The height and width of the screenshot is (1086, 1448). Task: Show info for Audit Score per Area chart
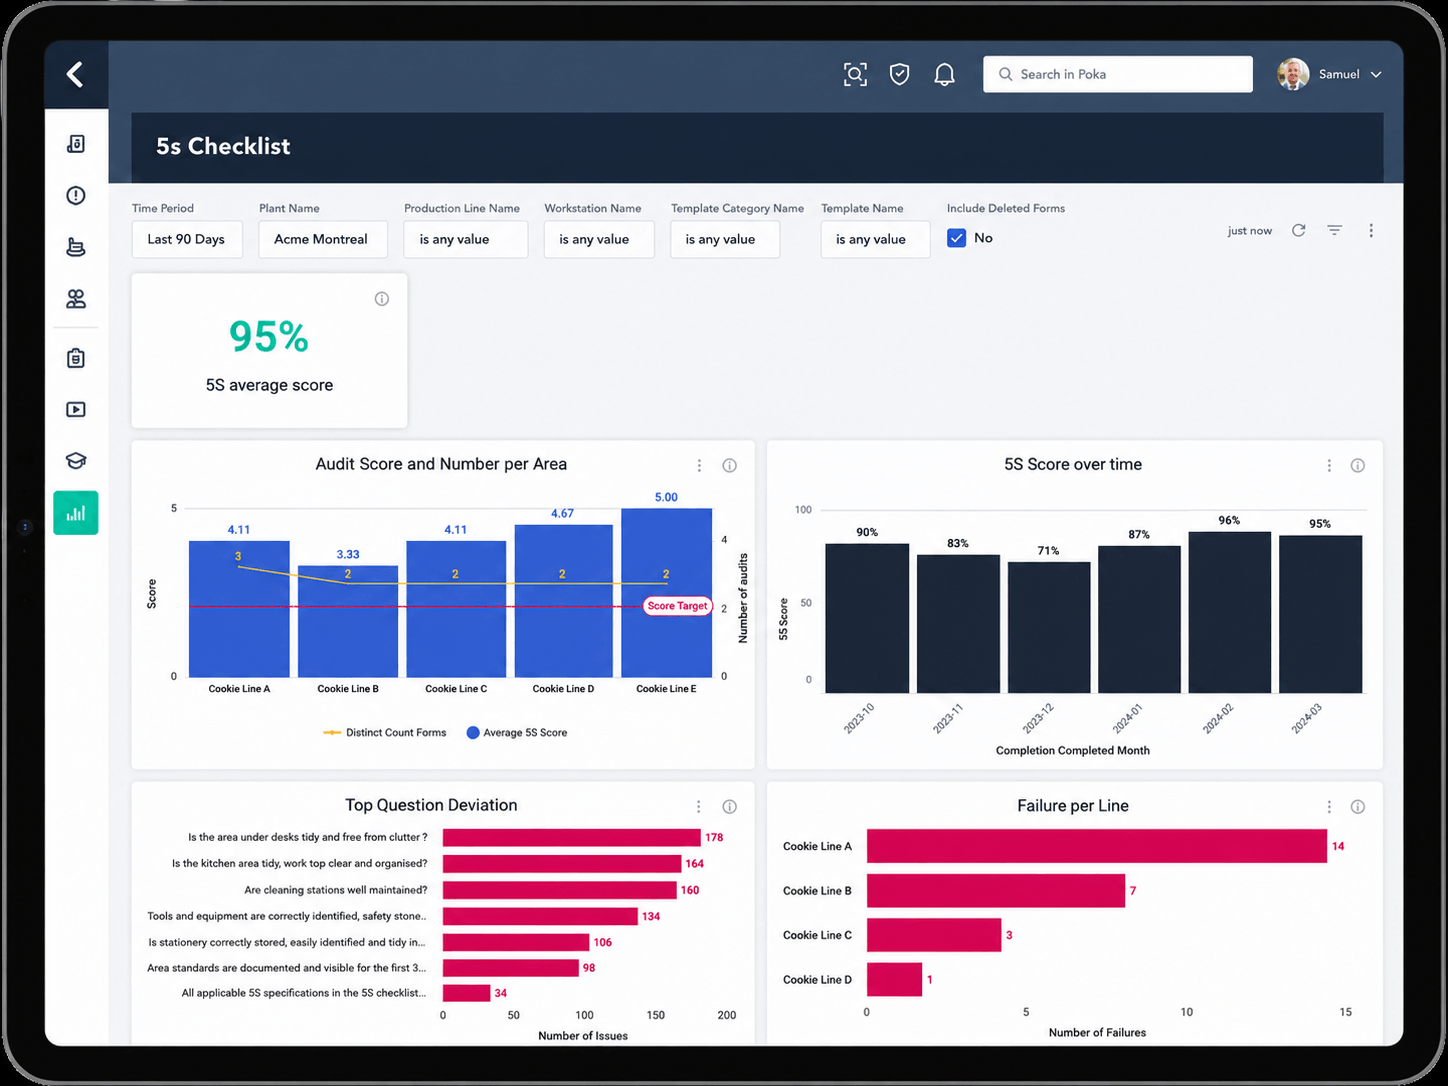click(730, 465)
